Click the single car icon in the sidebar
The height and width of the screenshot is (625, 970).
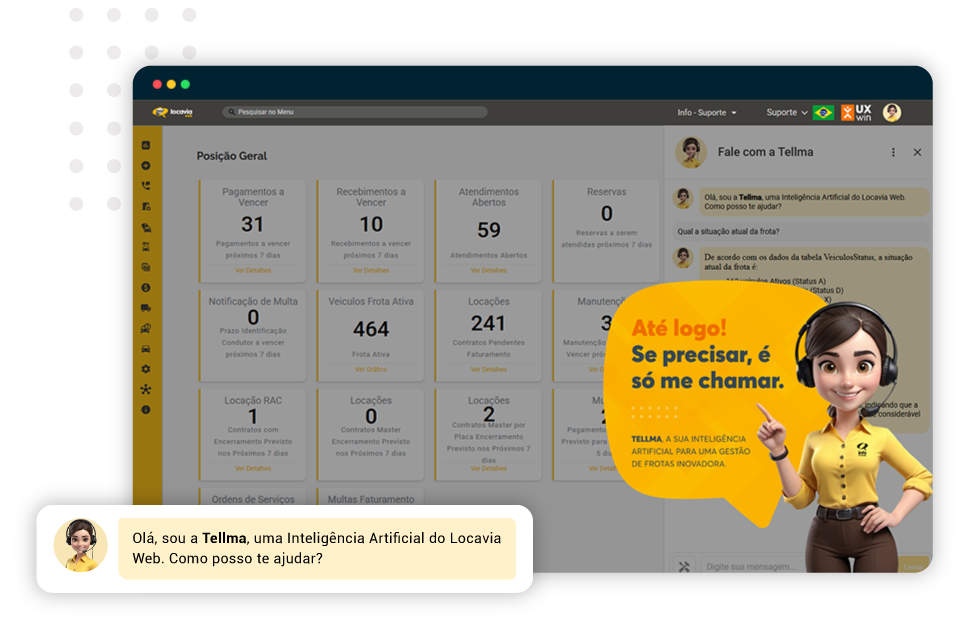point(146,349)
